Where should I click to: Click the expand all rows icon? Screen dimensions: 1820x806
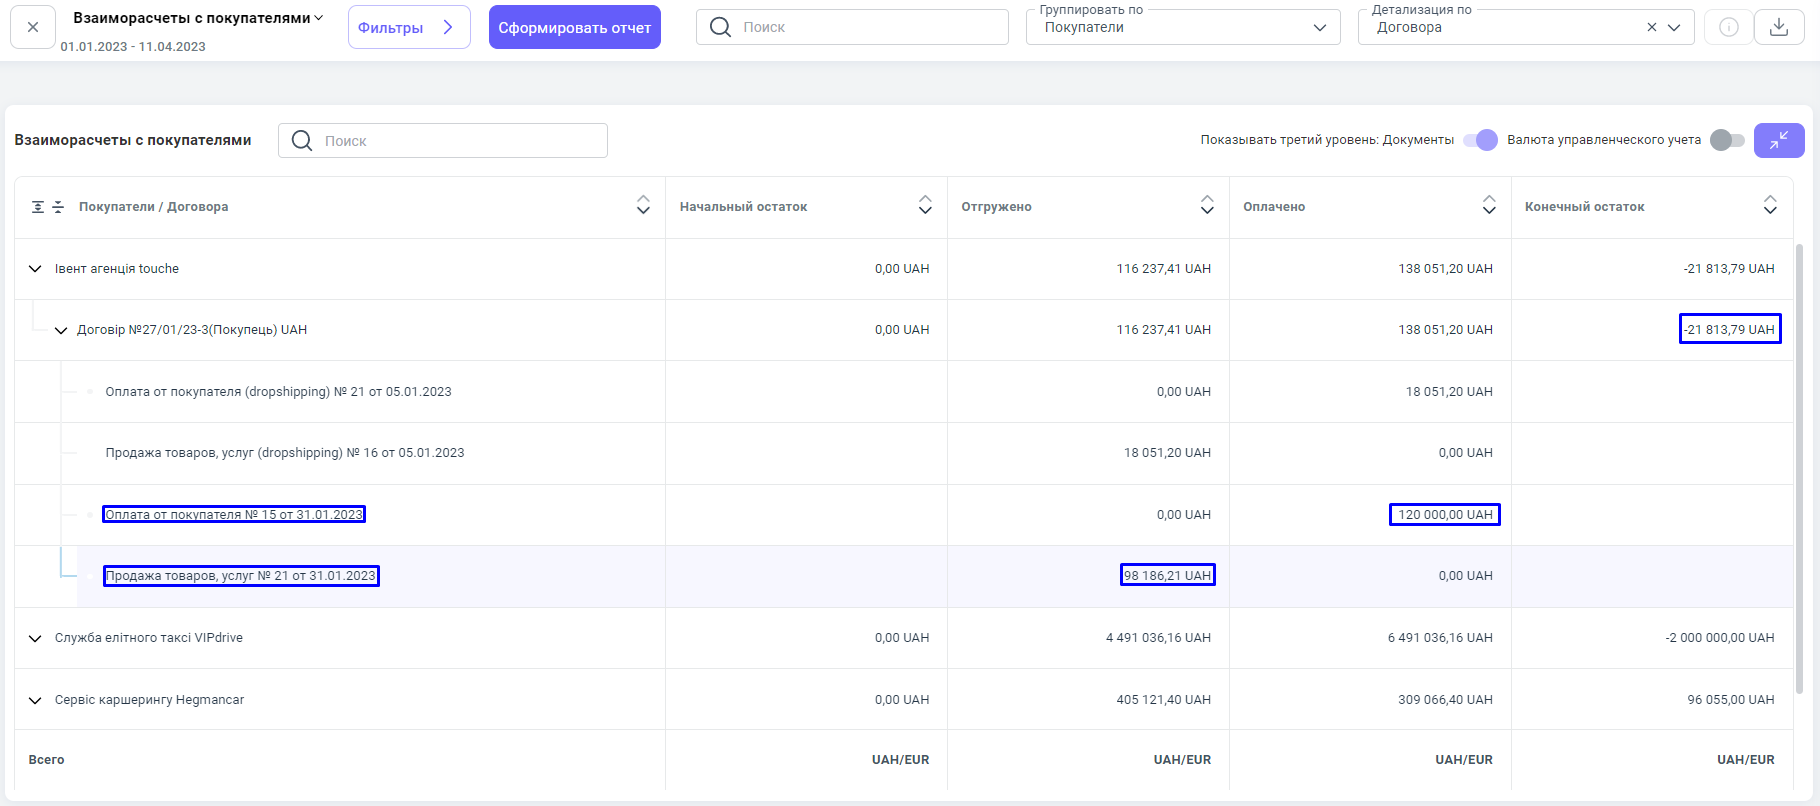pyautogui.click(x=38, y=207)
